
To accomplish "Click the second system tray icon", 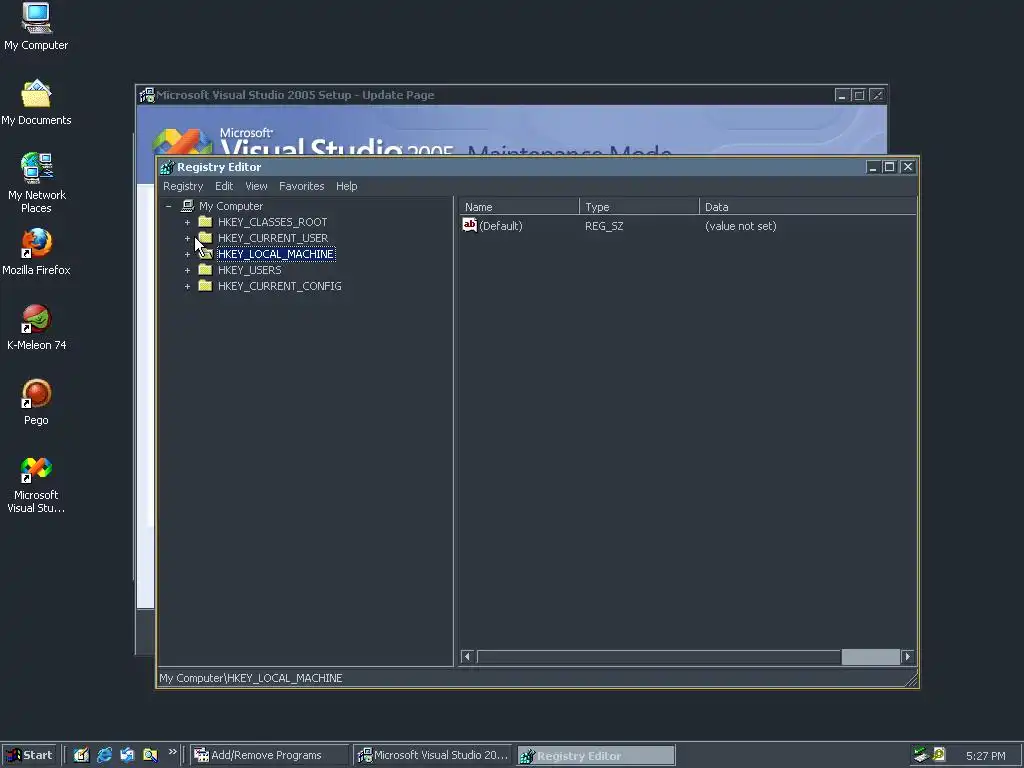I will coord(938,755).
